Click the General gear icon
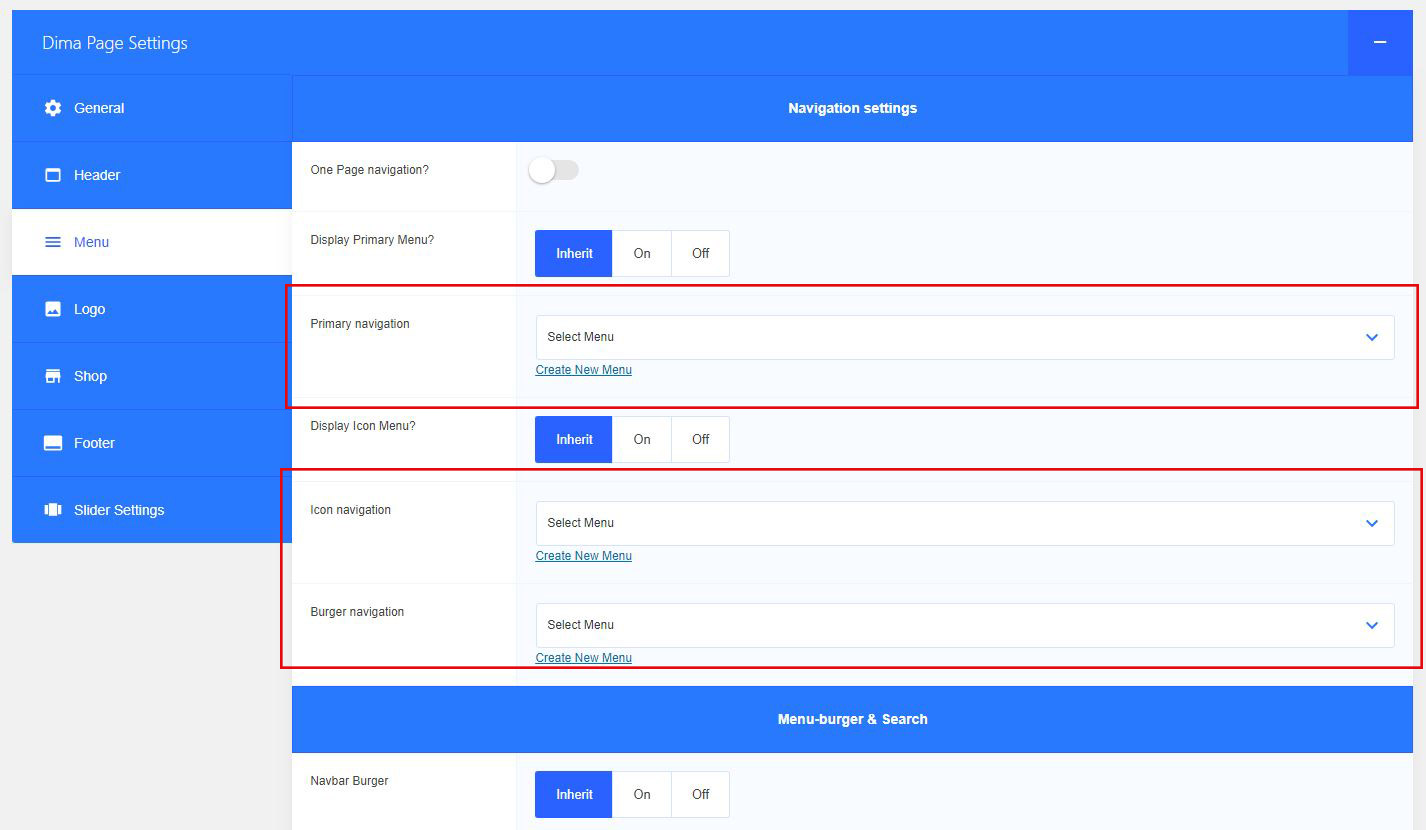Screen dimensions: 1426x830 click(x=53, y=108)
